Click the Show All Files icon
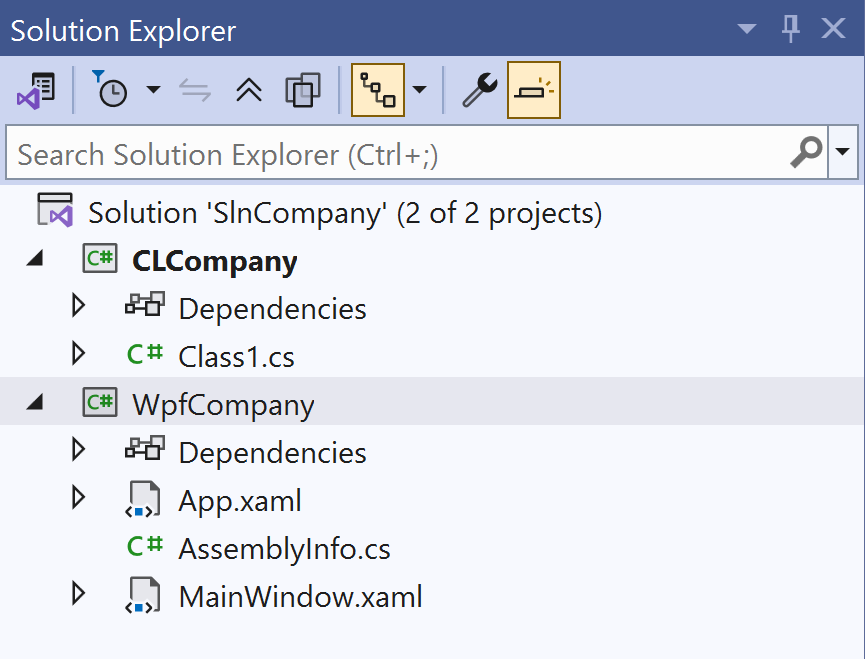865x659 pixels. tap(302, 90)
